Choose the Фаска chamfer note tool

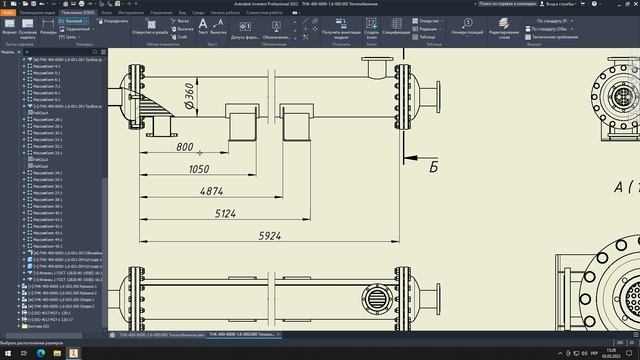180,21
